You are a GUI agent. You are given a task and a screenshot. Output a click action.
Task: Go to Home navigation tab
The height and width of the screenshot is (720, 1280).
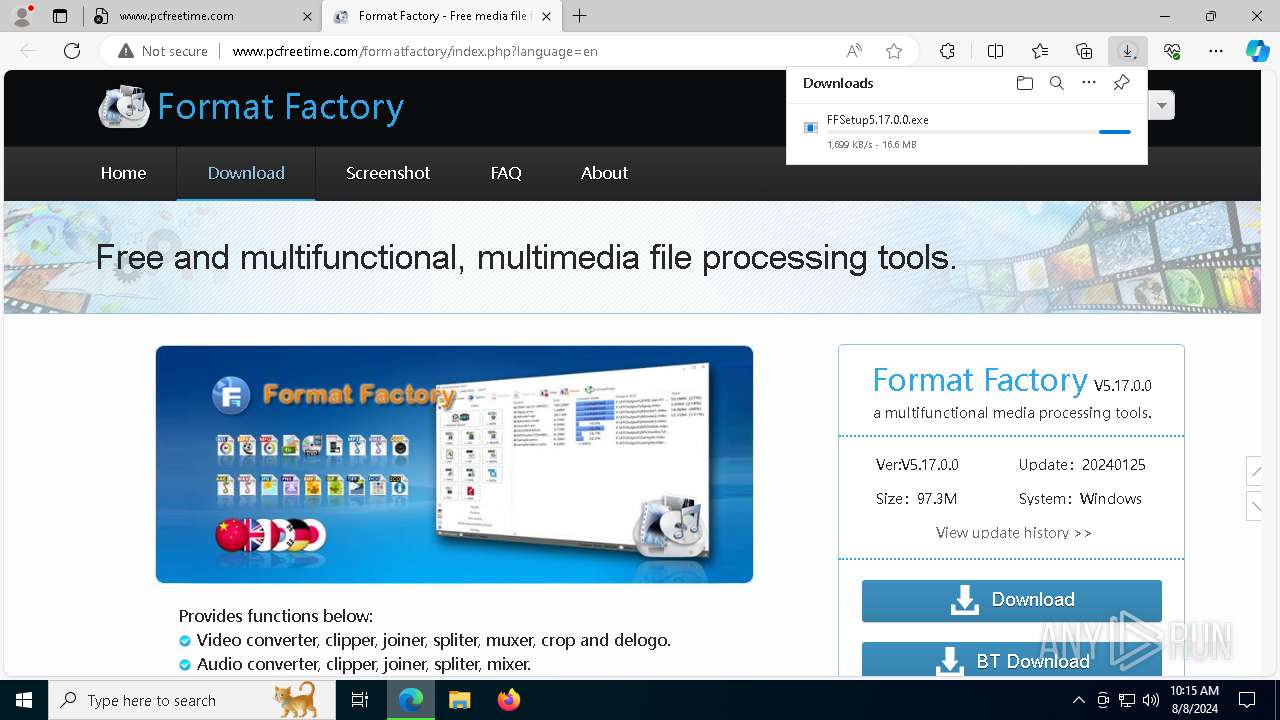(123, 173)
